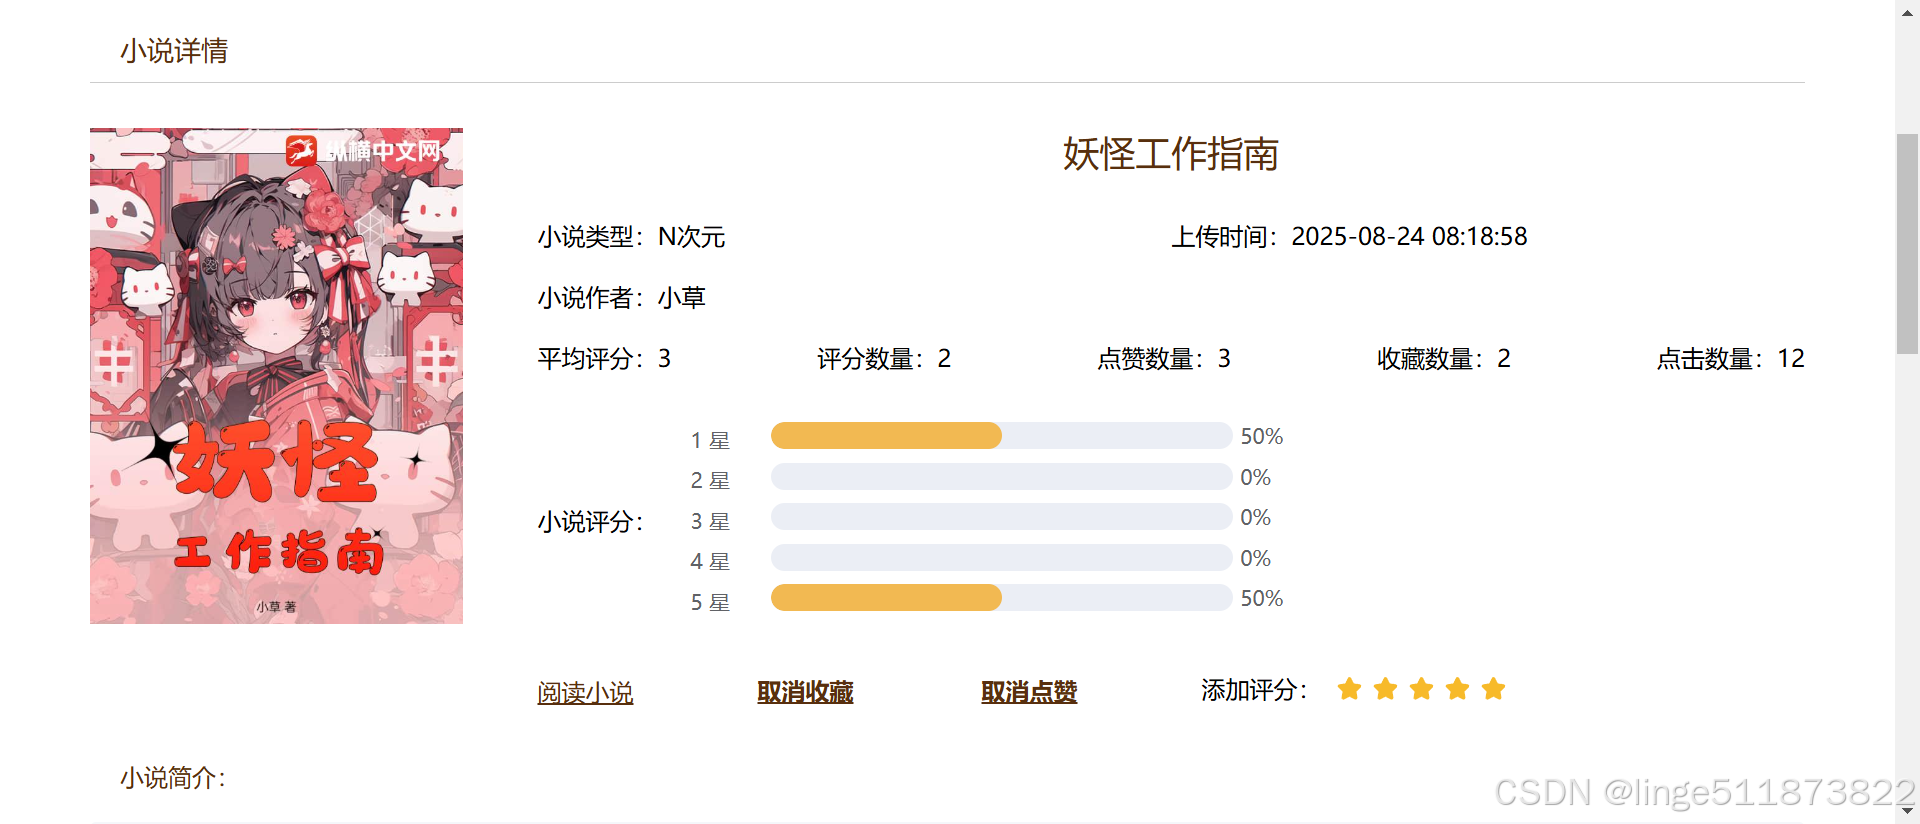
Task: Give the novel five stars
Action: click(1493, 689)
